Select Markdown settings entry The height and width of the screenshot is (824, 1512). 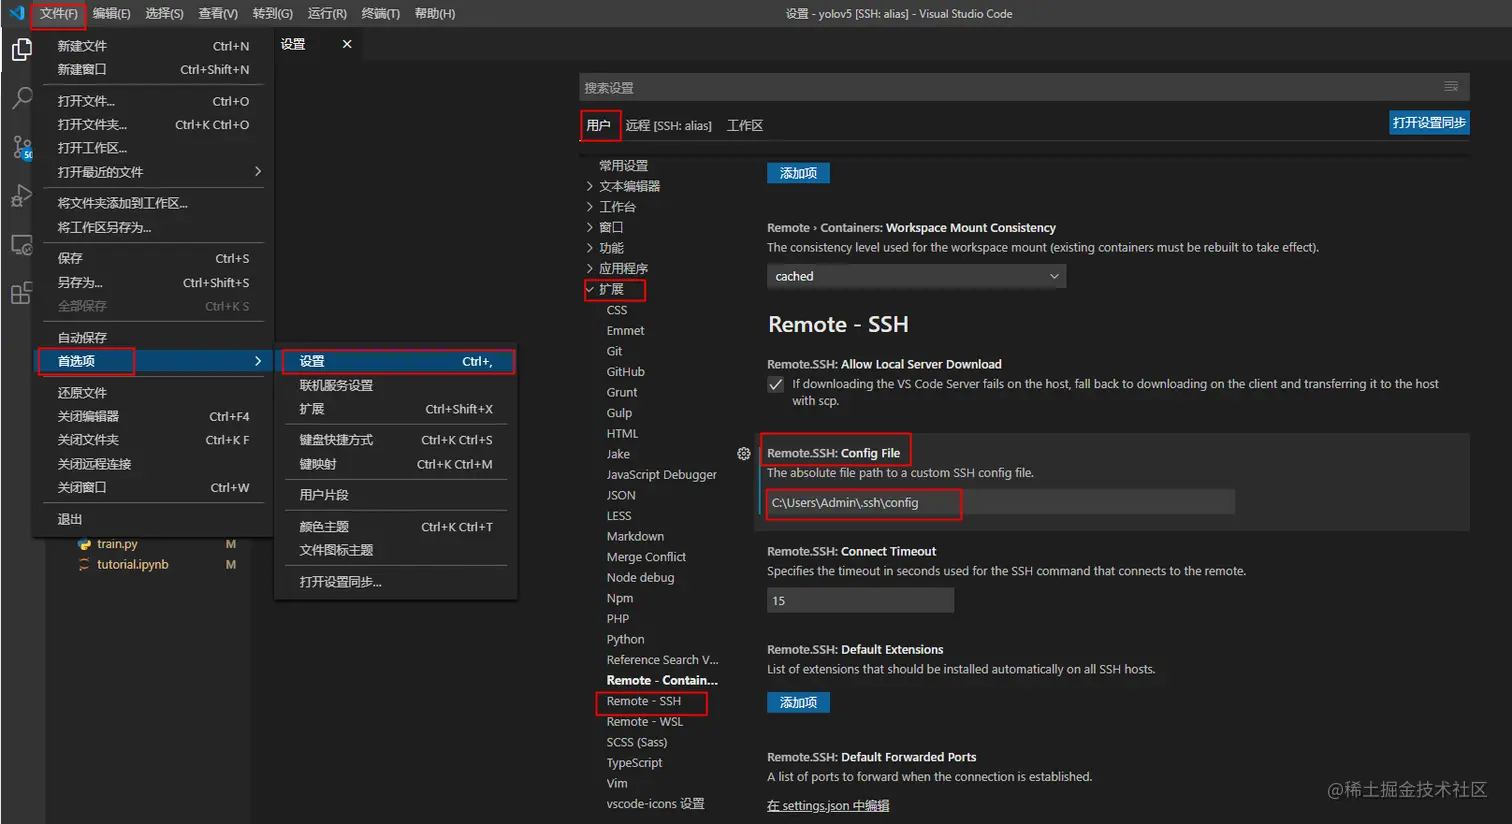(635, 537)
